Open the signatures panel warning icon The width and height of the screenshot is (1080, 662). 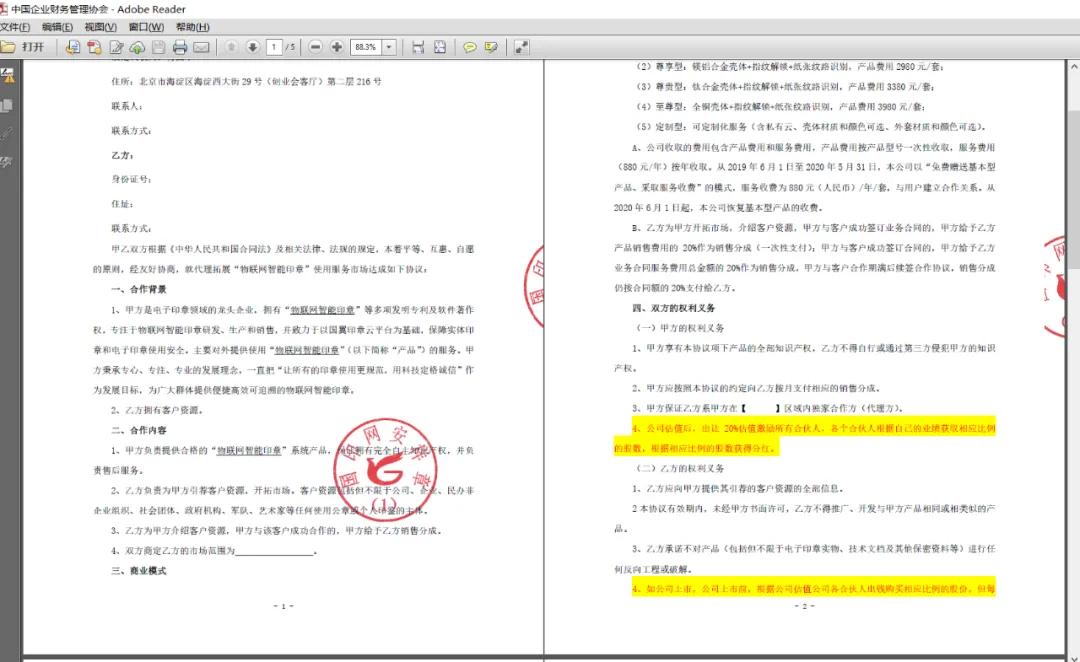(x=8, y=75)
